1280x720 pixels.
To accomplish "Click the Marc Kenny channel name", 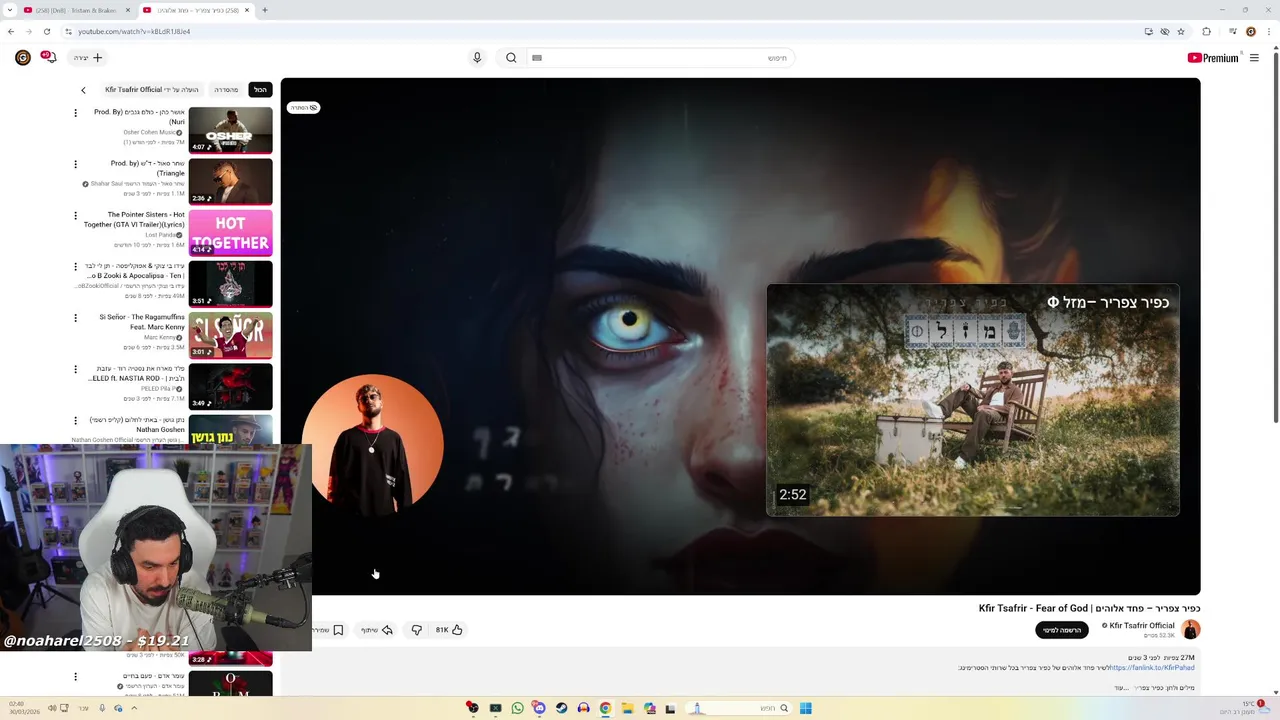I will [x=160, y=337].
